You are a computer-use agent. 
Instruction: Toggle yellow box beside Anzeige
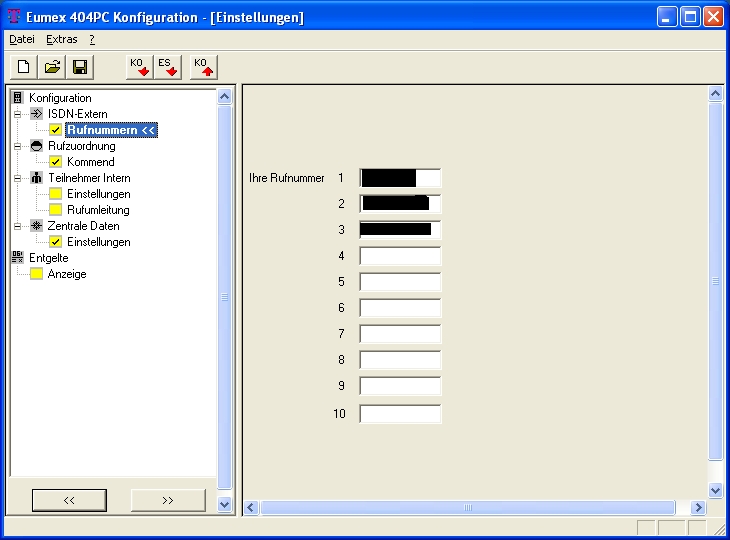tap(36, 274)
